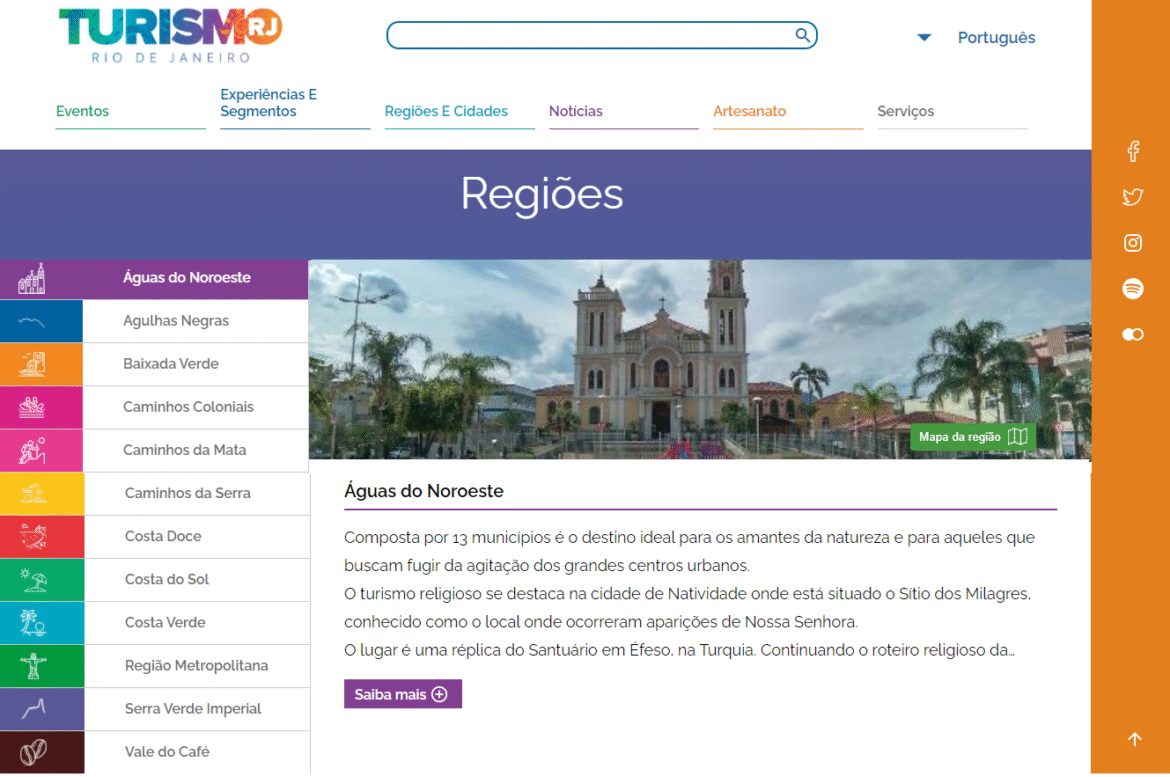Open the Spotify icon
1170x777 pixels.
(1133, 289)
